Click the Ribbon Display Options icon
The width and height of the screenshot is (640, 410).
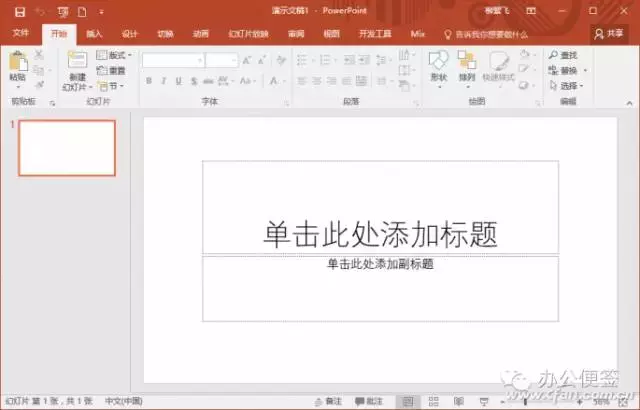click(531, 11)
